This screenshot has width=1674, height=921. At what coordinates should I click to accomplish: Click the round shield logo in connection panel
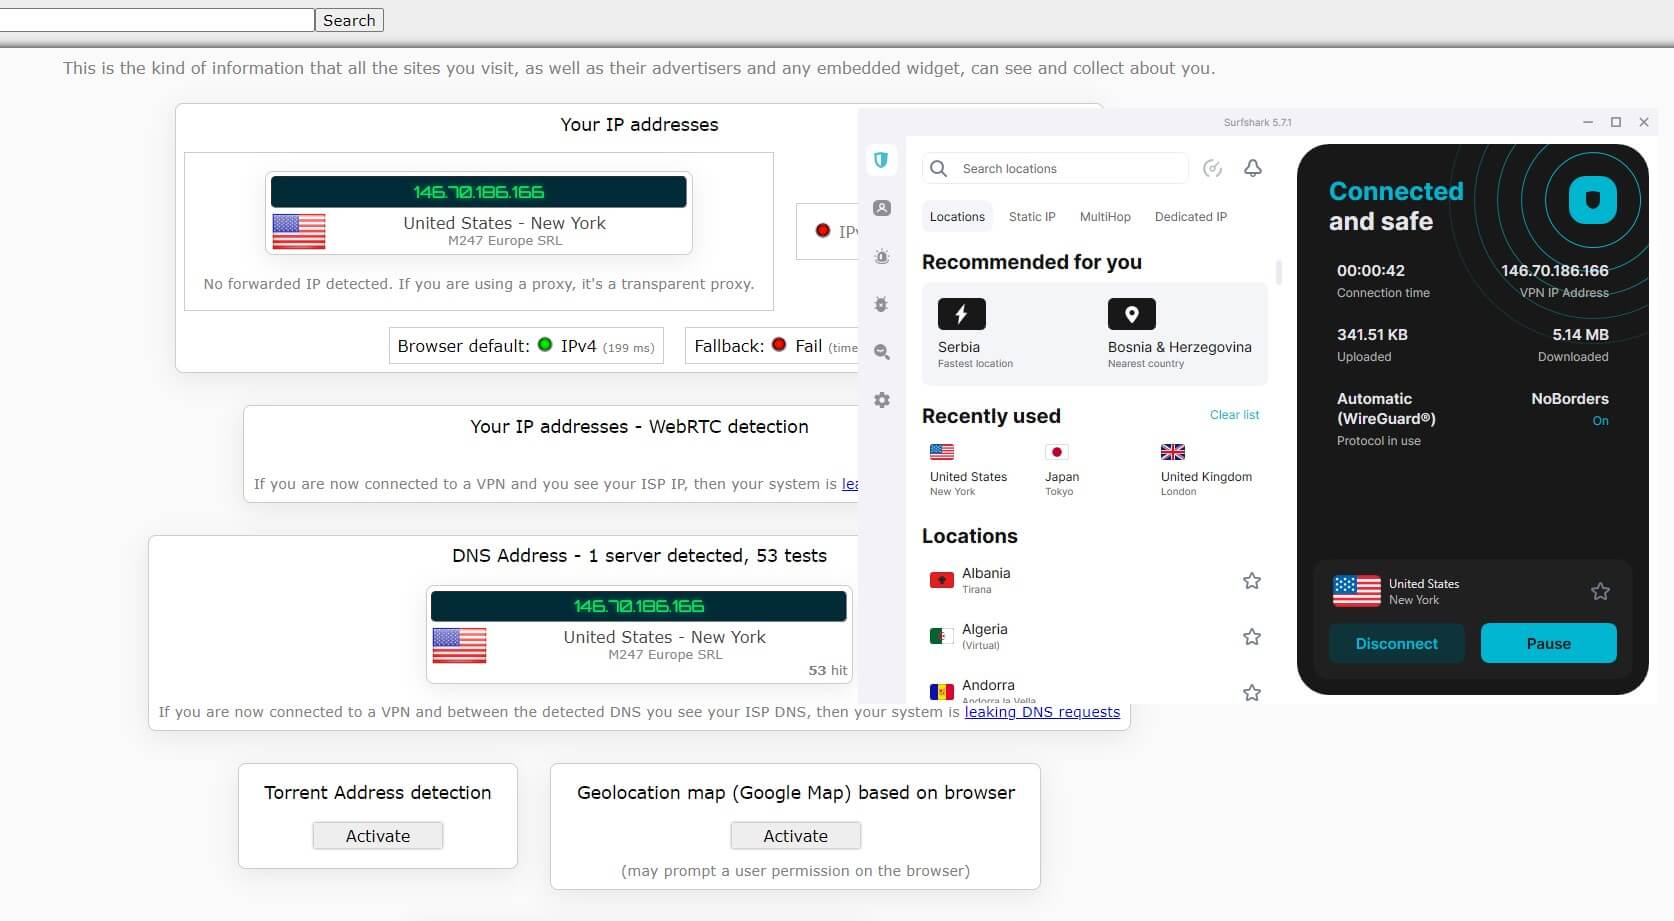point(1592,200)
